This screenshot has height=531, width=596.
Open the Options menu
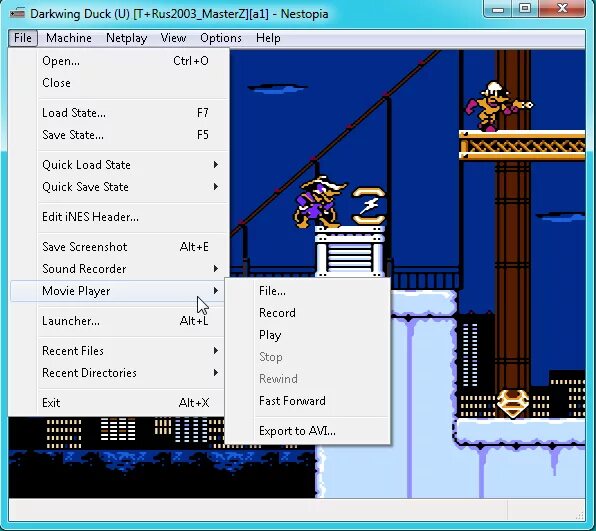221,38
